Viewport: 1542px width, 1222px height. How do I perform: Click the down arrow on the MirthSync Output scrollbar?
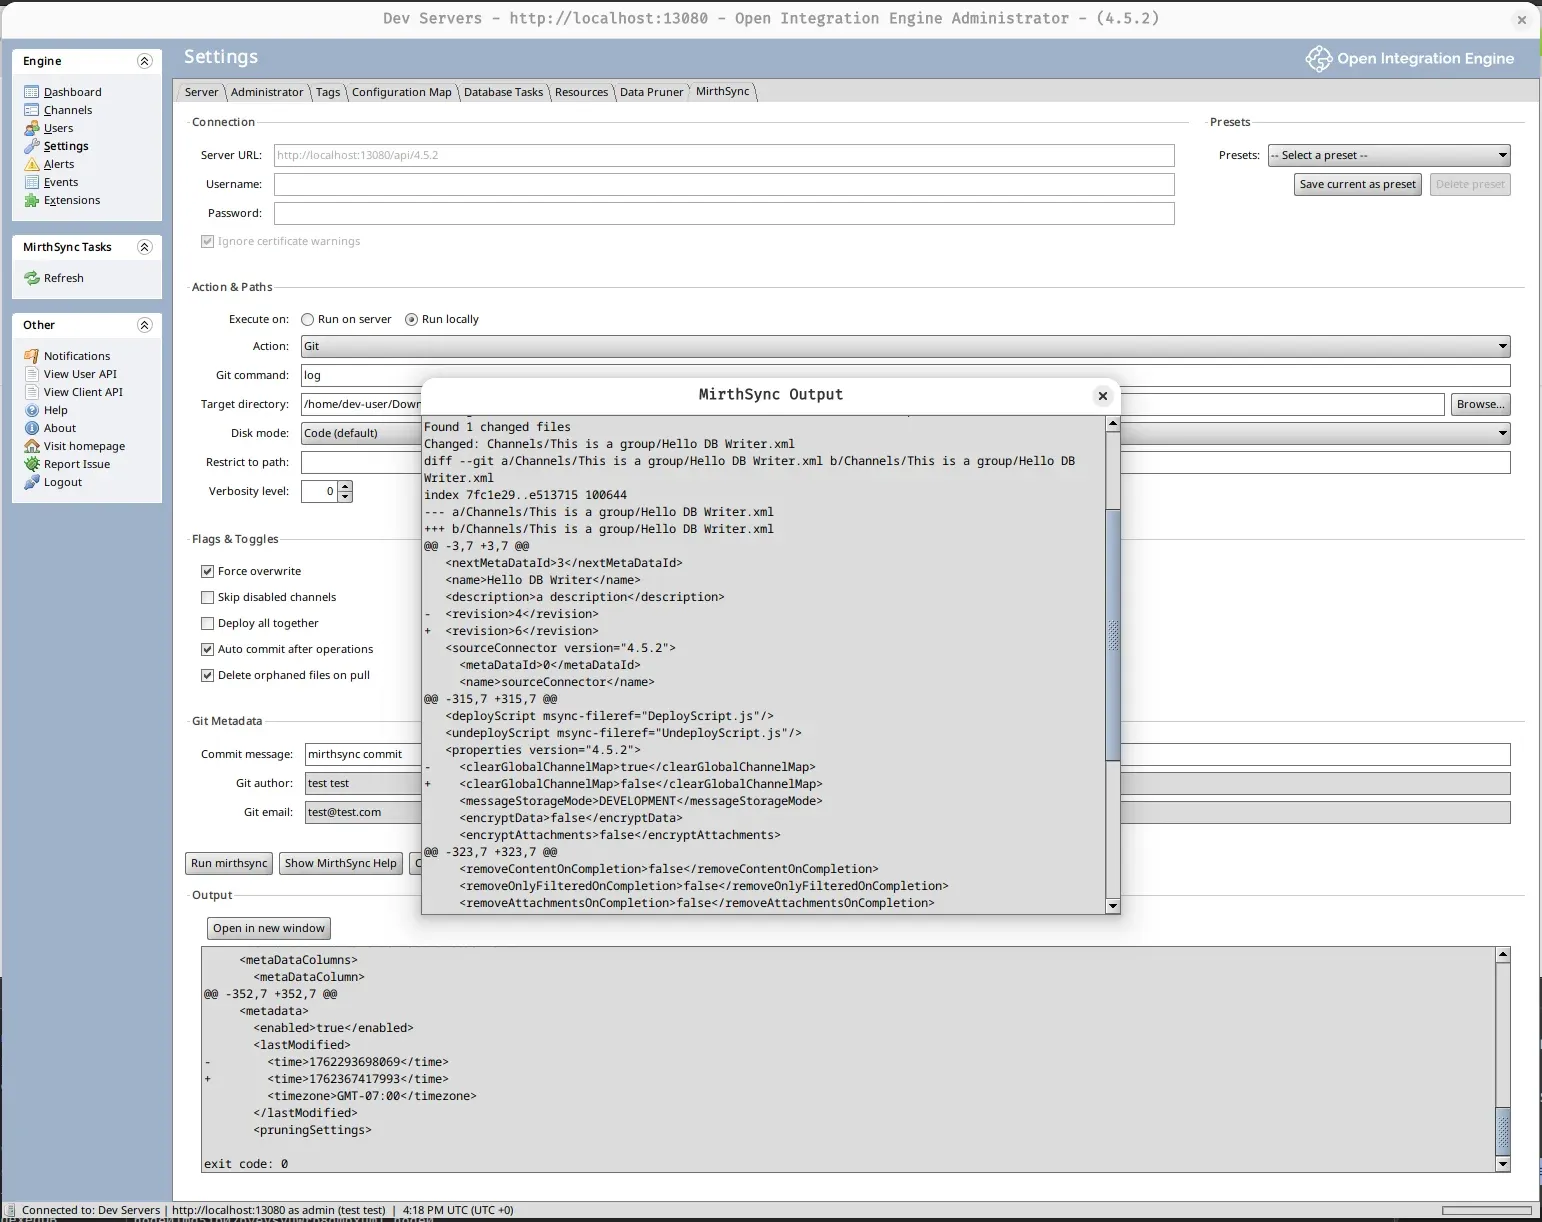click(1113, 906)
